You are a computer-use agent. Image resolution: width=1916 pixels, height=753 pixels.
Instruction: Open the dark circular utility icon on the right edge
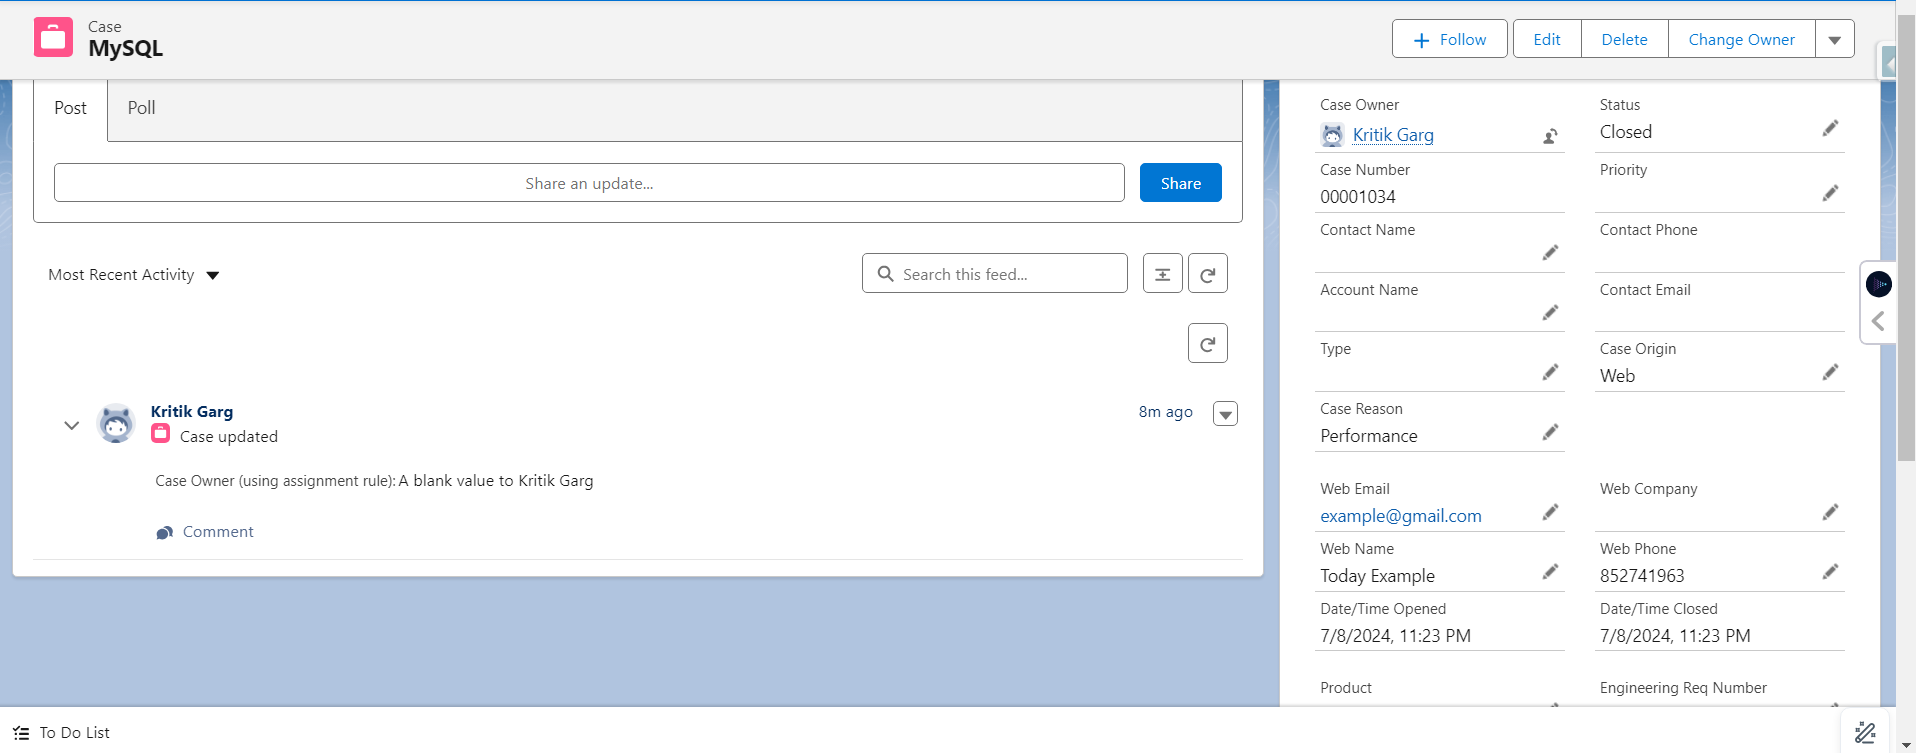pos(1879,284)
